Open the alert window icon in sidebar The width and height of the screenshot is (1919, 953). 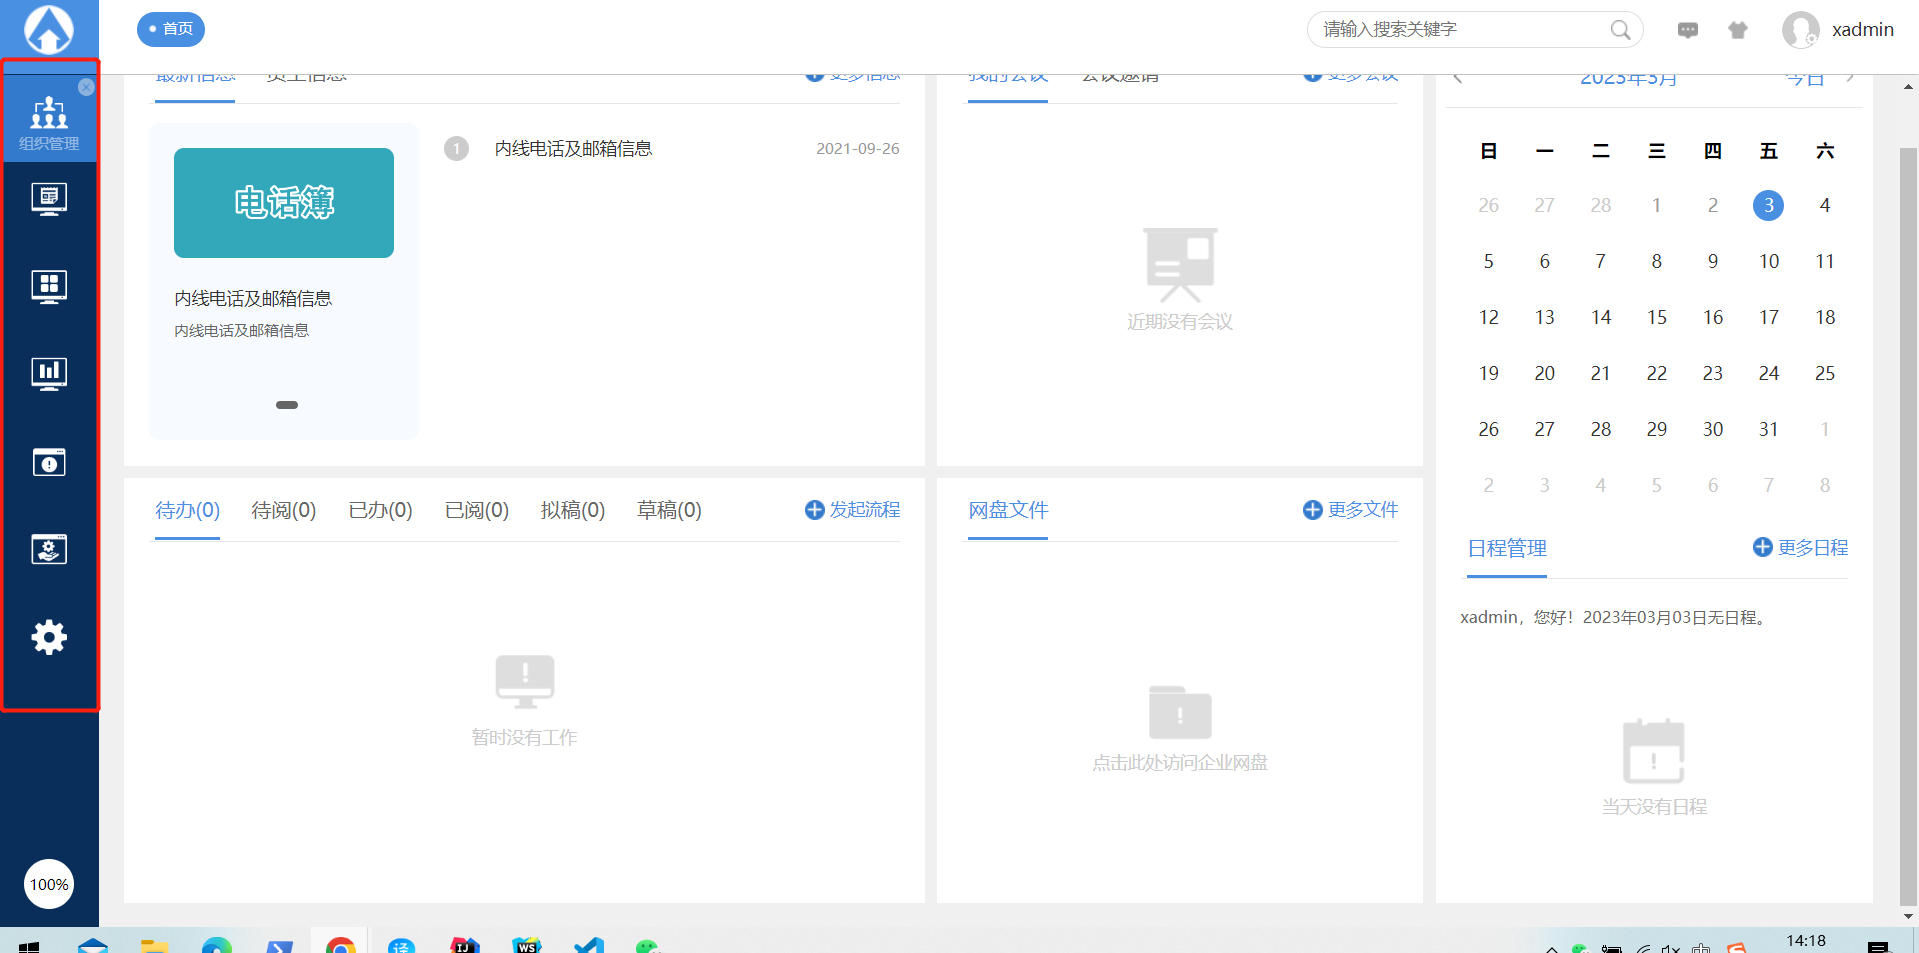point(48,462)
